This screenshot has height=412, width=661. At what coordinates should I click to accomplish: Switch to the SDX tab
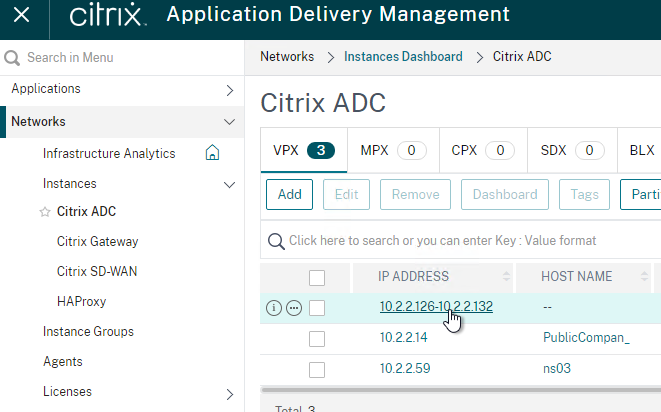pyautogui.click(x=572, y=150)
